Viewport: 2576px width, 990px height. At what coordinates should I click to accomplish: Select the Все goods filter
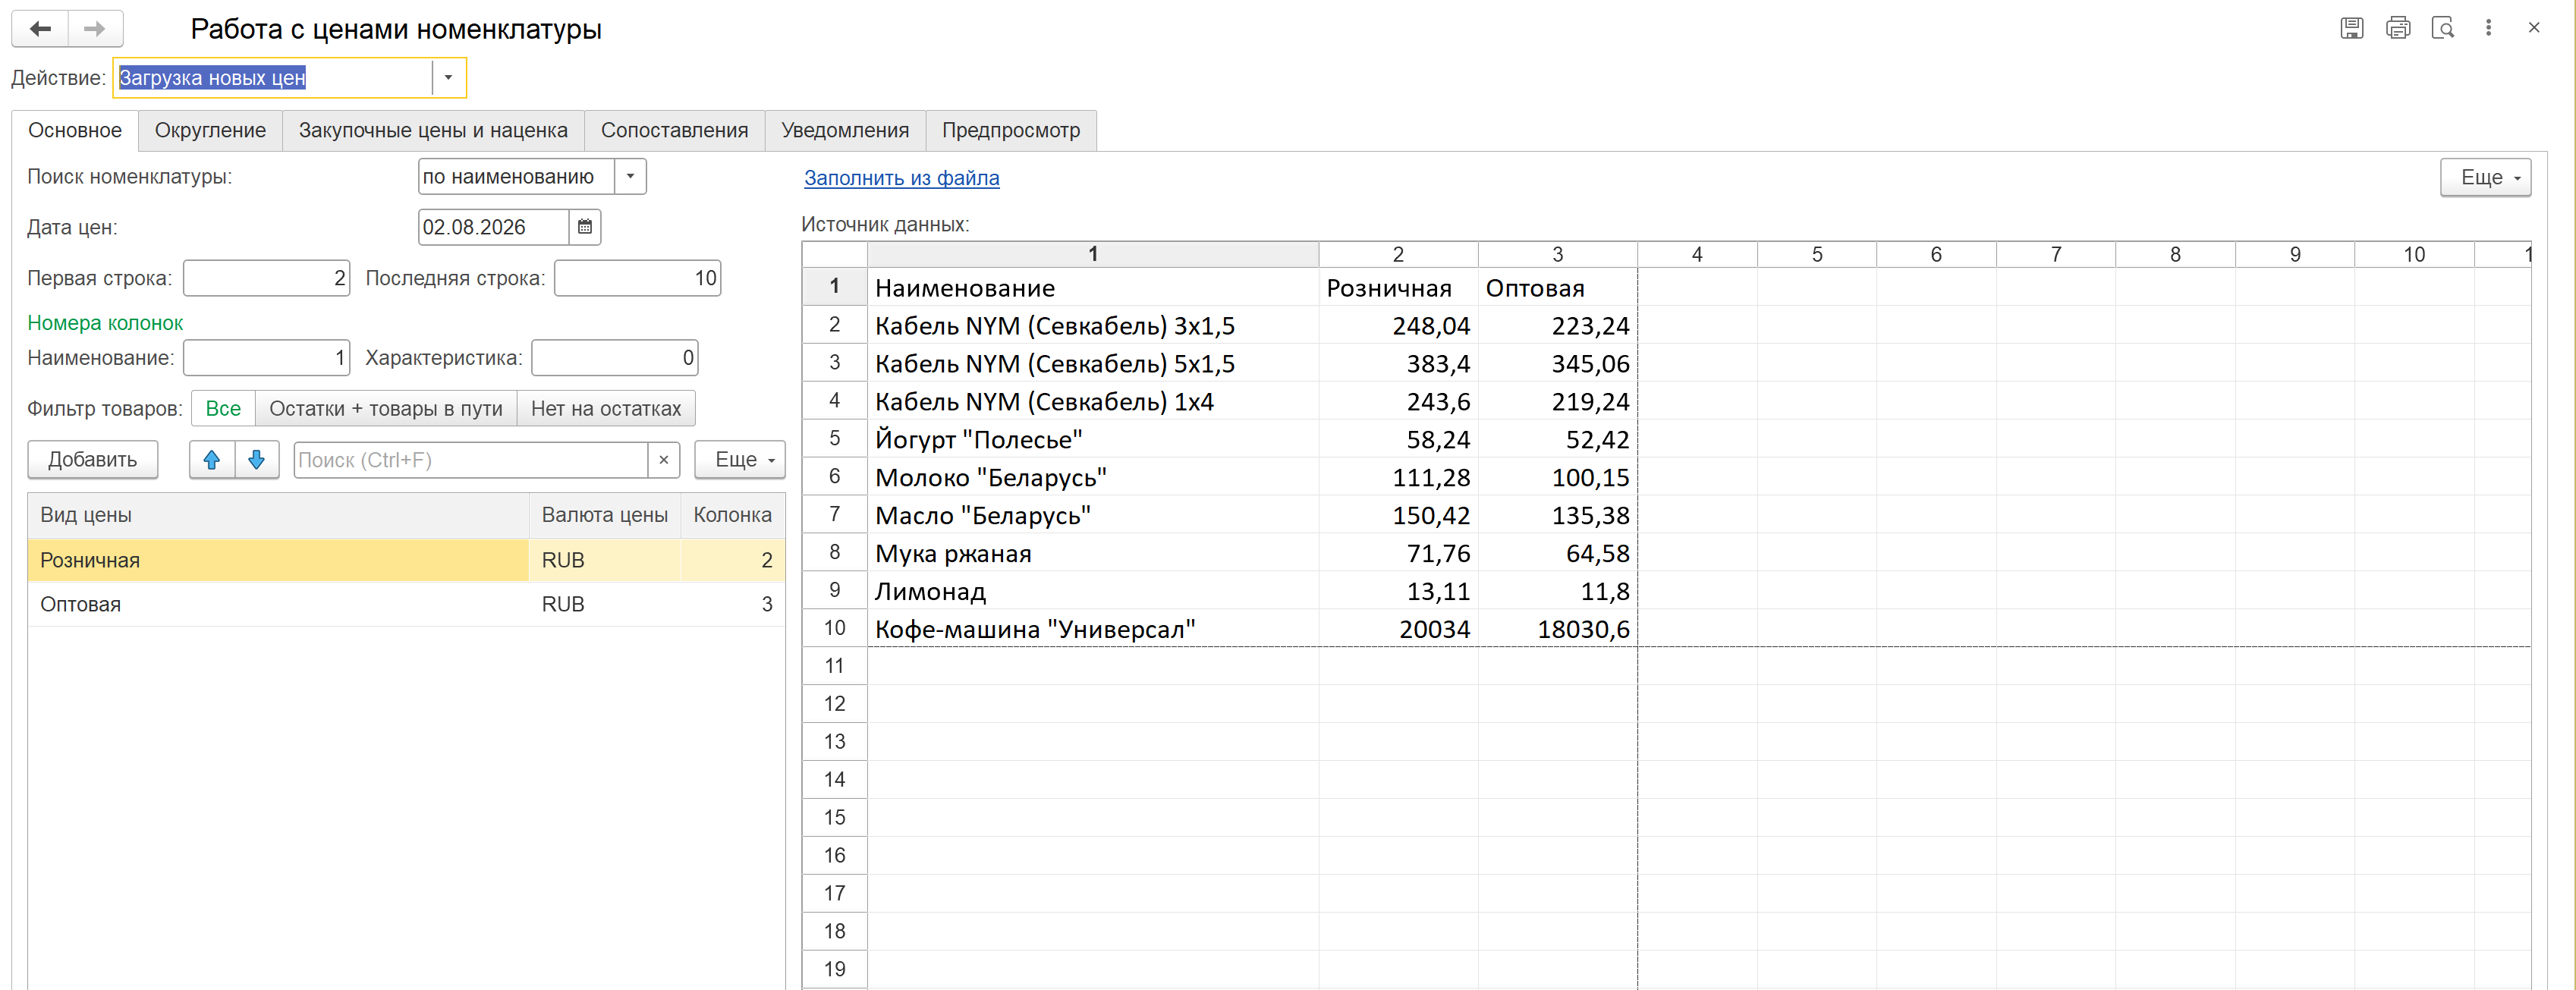click(223, 409)
